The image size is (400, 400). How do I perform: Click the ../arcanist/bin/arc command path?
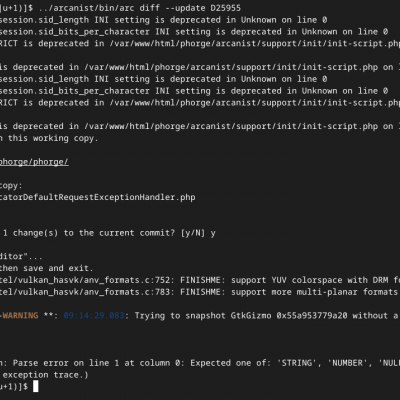[86, 8]
